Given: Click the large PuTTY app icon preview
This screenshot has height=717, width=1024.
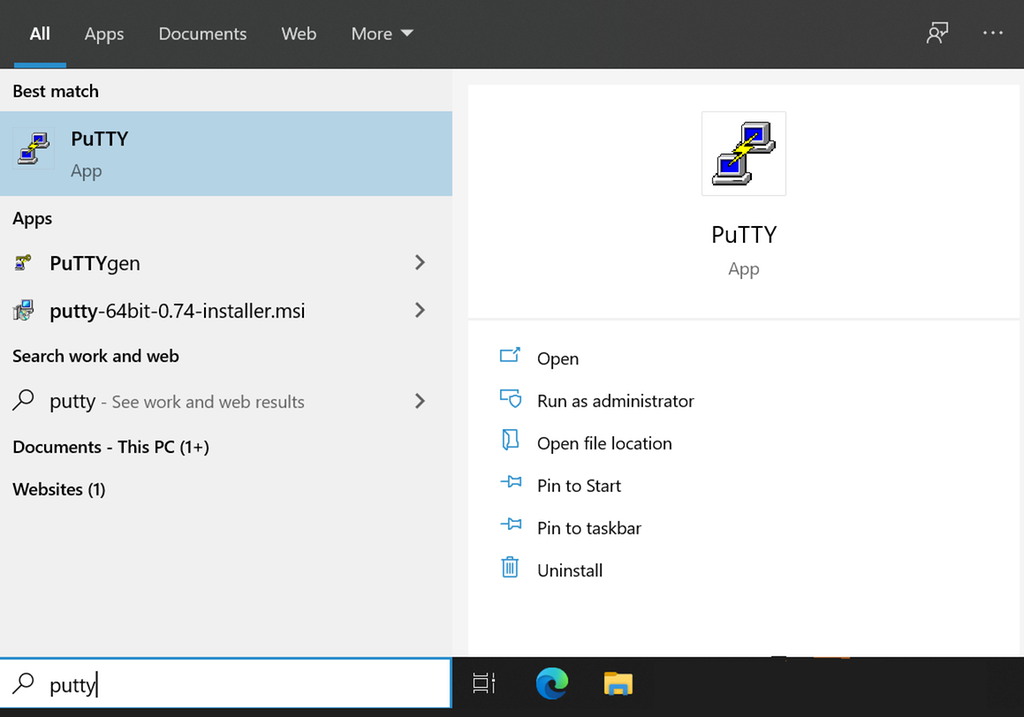Looking at the screenshot, I should tap(743, 153).
